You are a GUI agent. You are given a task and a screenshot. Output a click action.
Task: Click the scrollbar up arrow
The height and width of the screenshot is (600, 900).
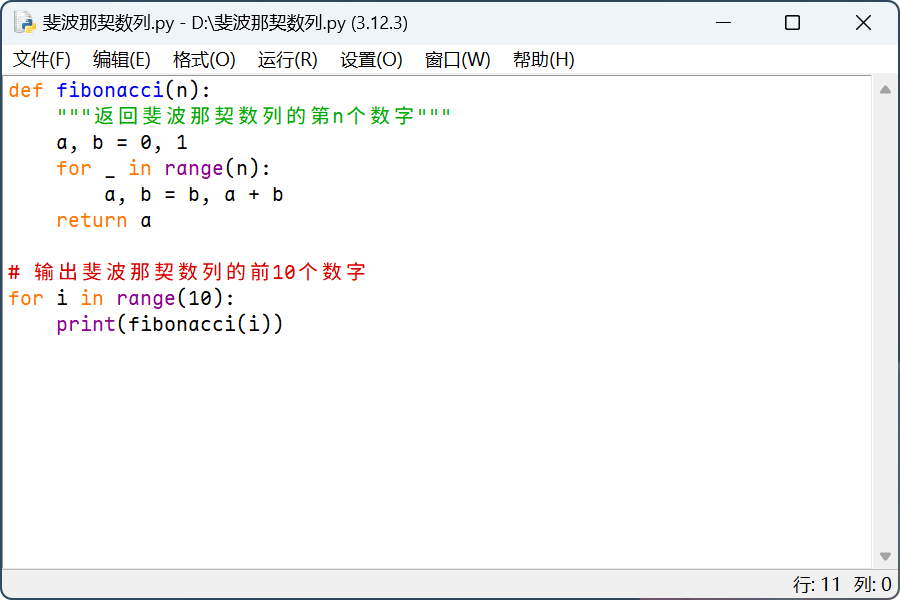pyautogui.click(x=885, y=90)
